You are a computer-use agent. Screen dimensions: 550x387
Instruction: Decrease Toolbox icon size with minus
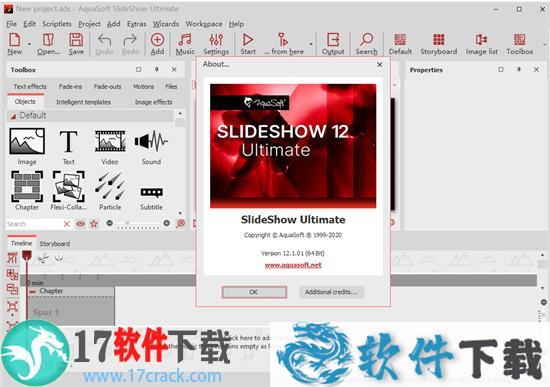pos(109,223)
